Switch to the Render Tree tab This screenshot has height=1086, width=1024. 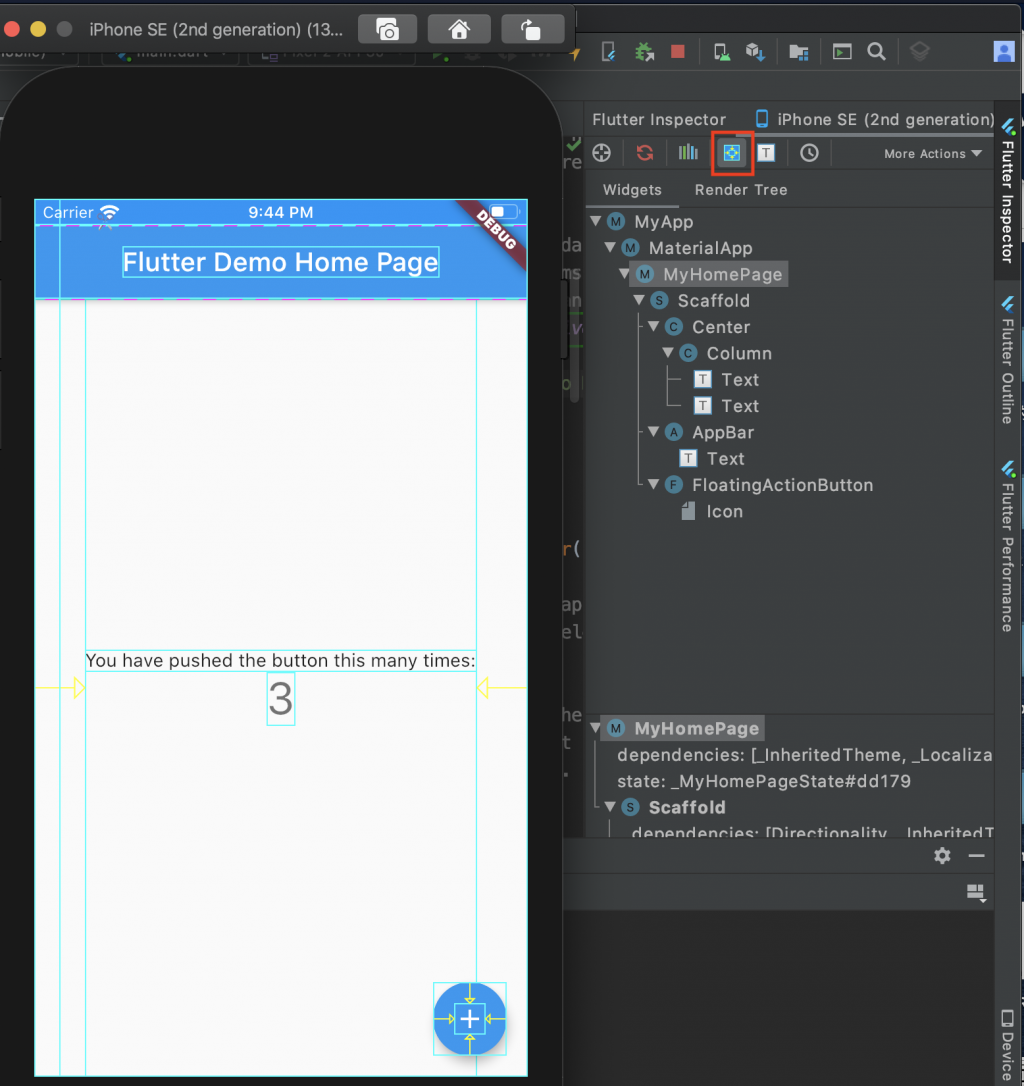click(x=741, y=190)
